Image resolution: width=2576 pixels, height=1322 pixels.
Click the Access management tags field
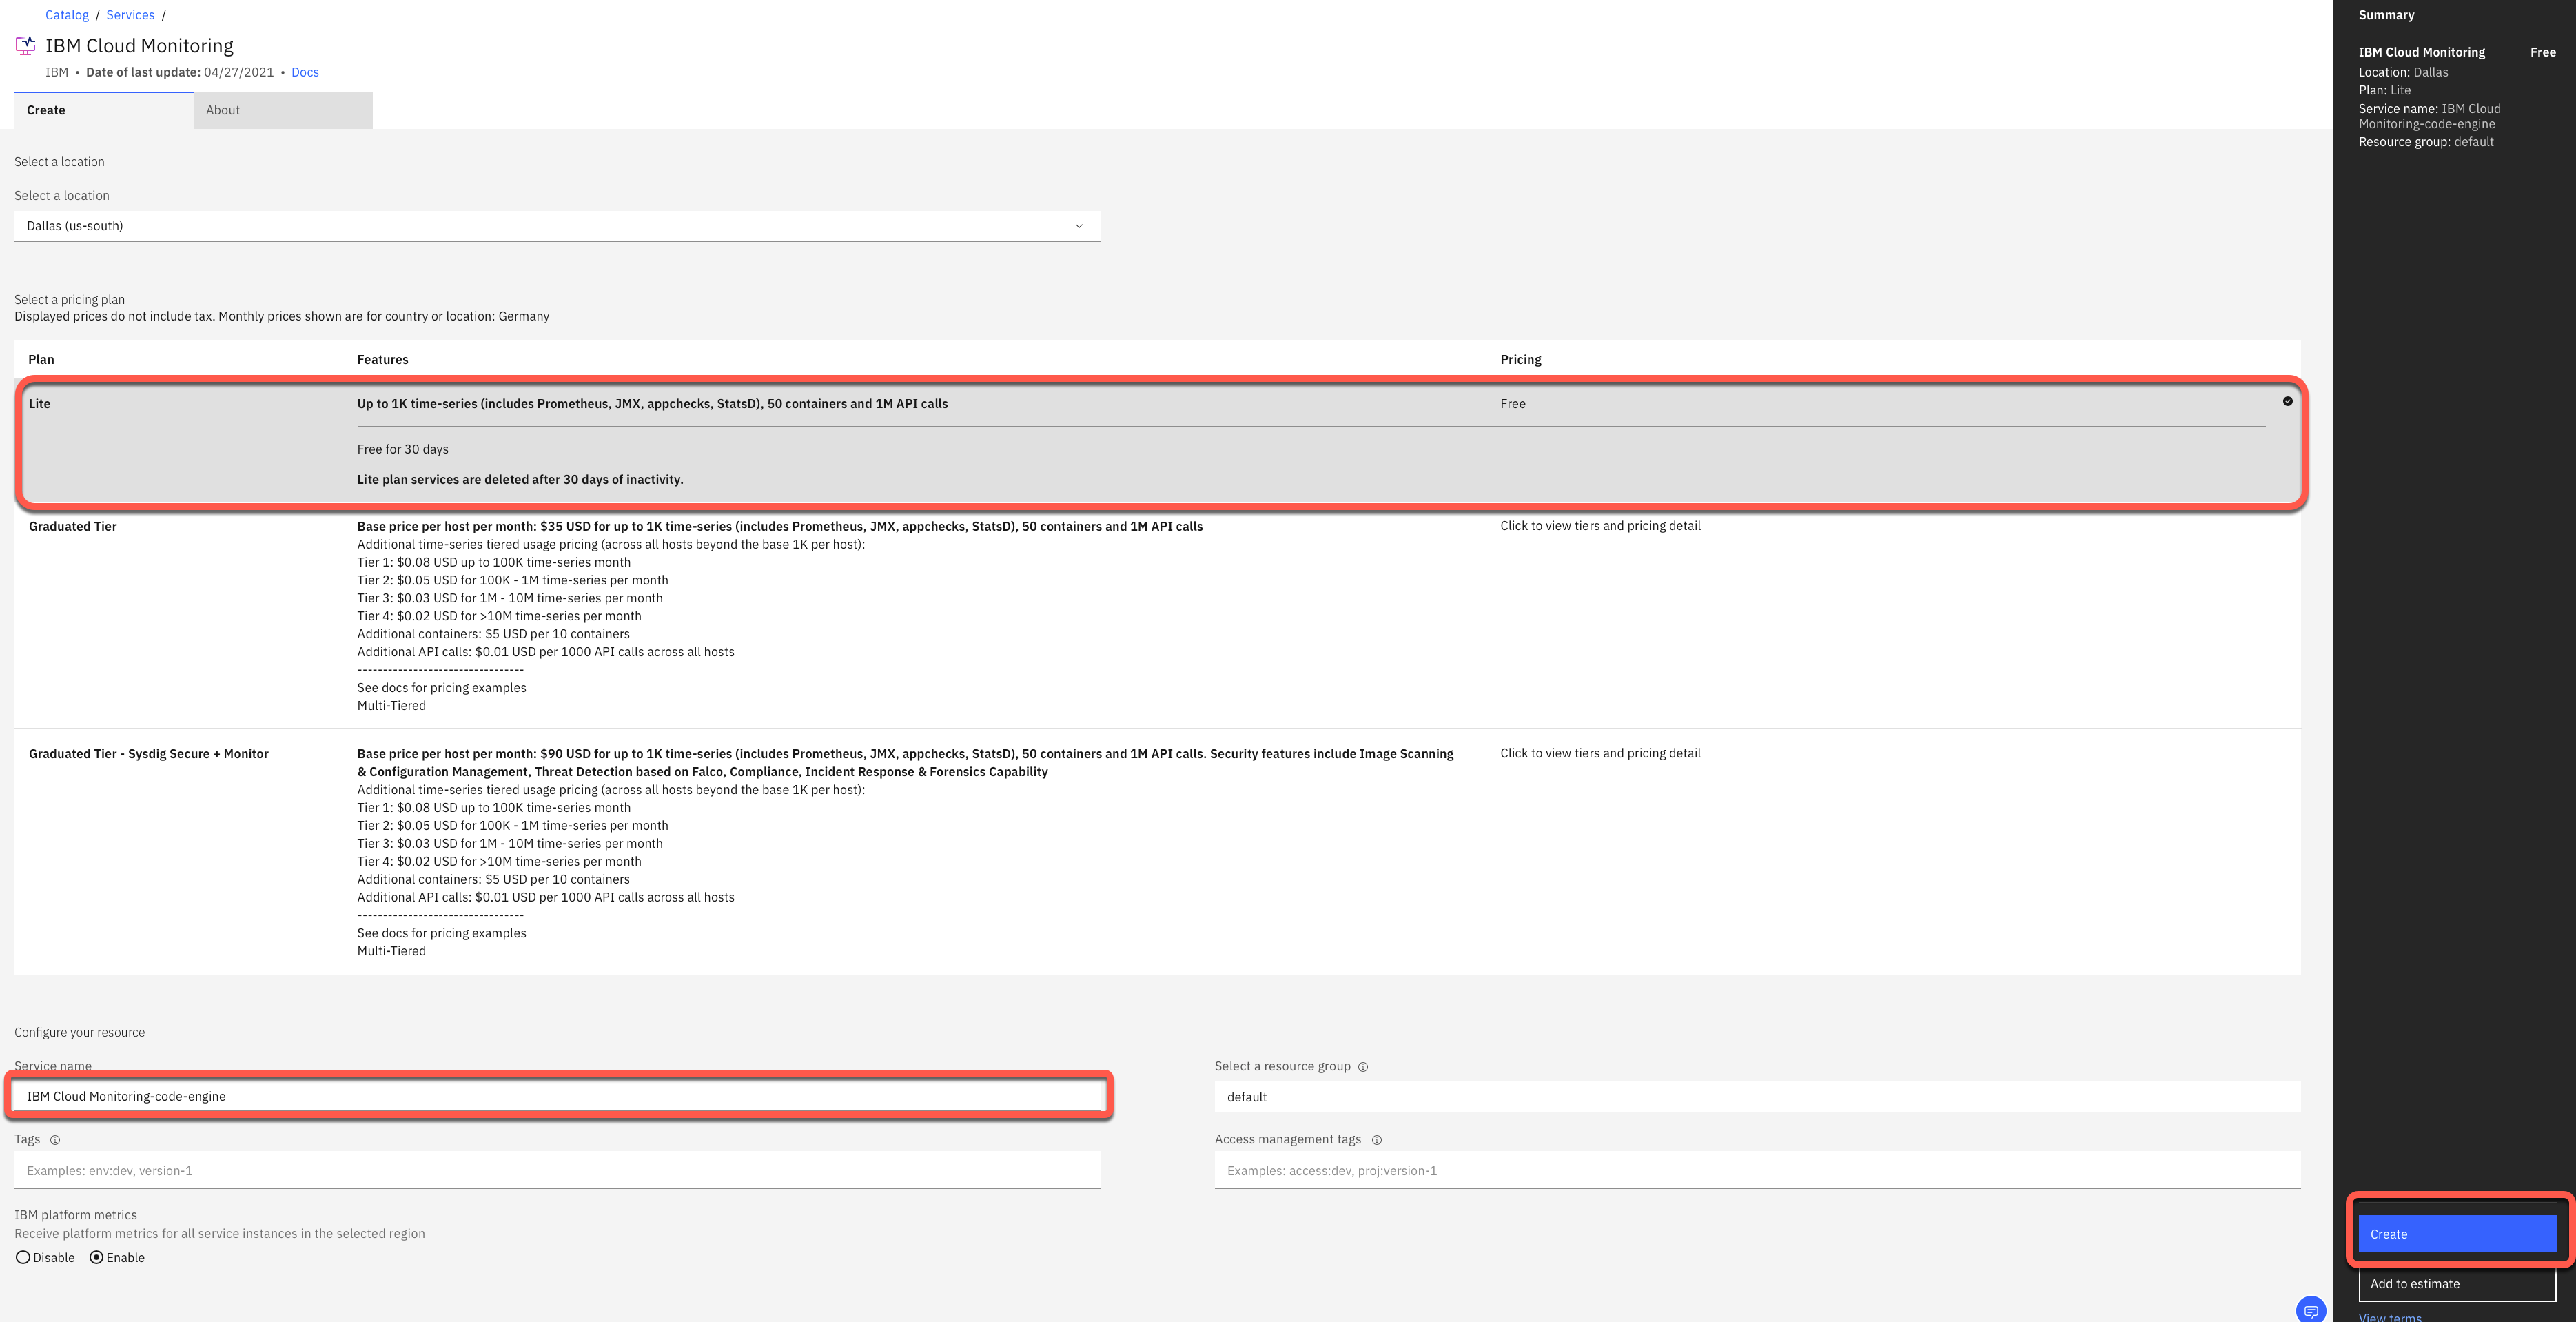(1757, 1171)
